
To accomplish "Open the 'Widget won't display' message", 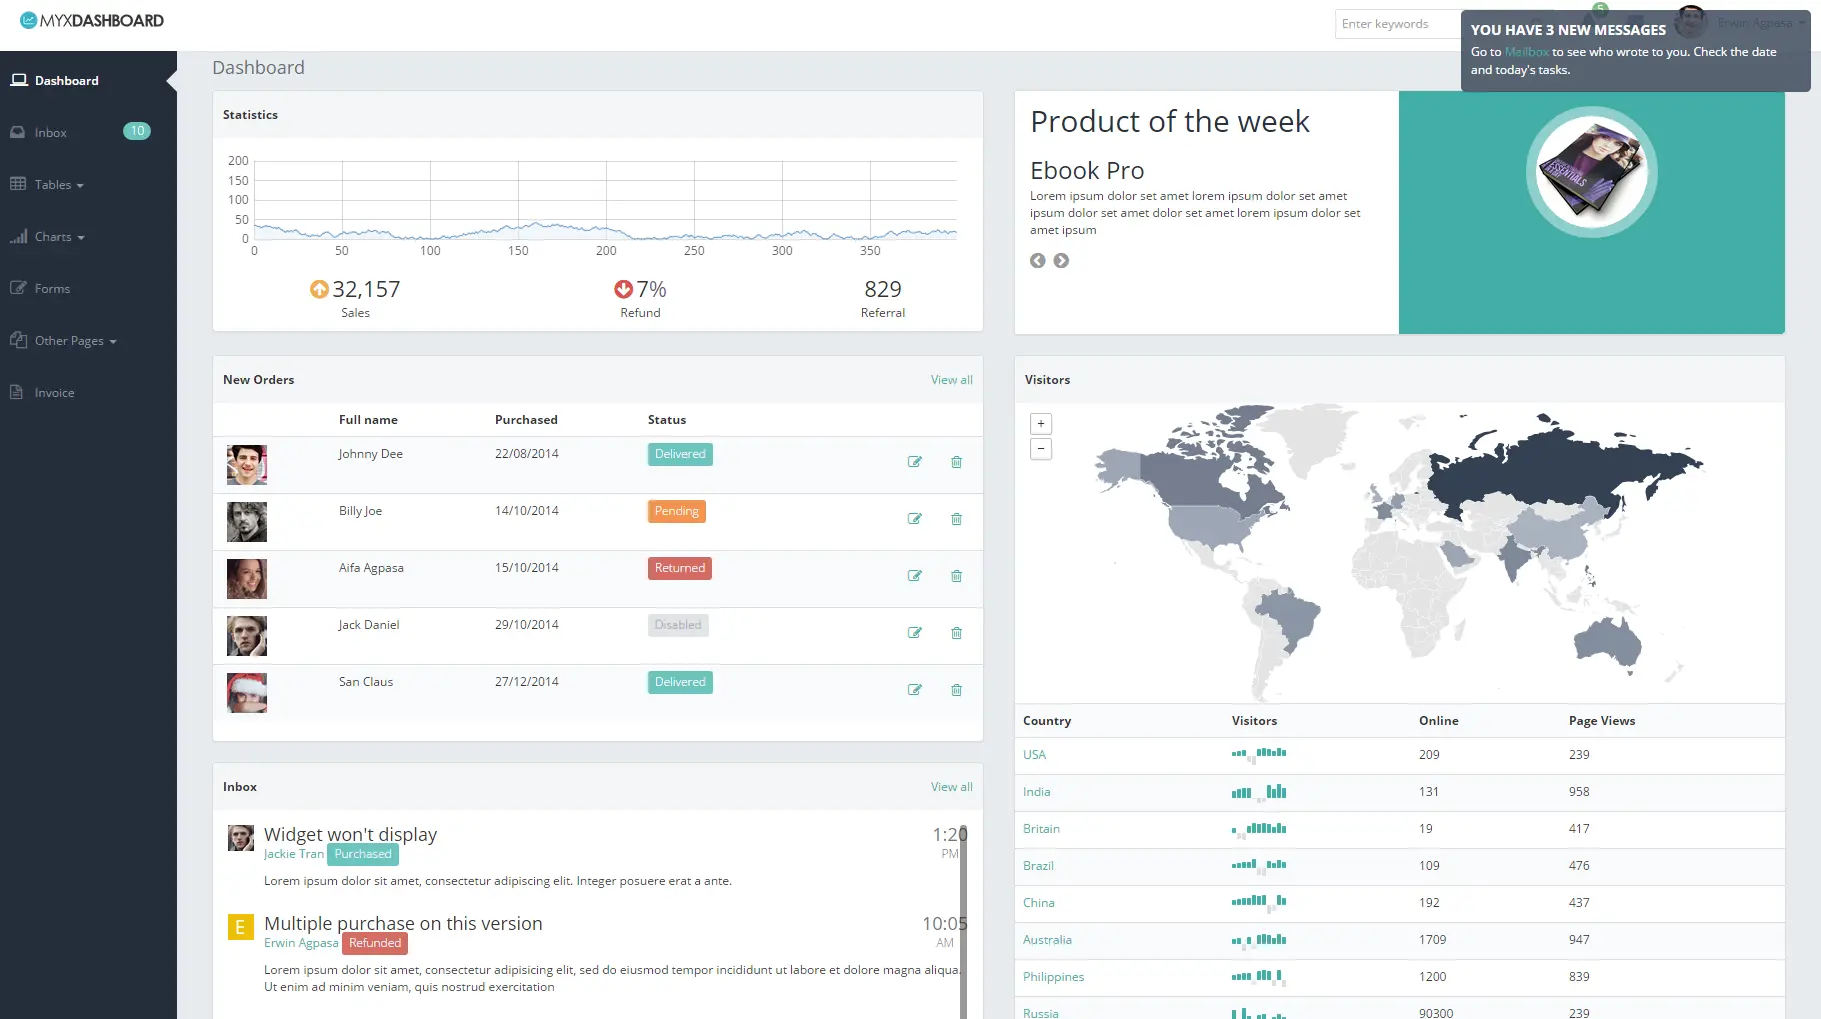I will click(350, 834).
